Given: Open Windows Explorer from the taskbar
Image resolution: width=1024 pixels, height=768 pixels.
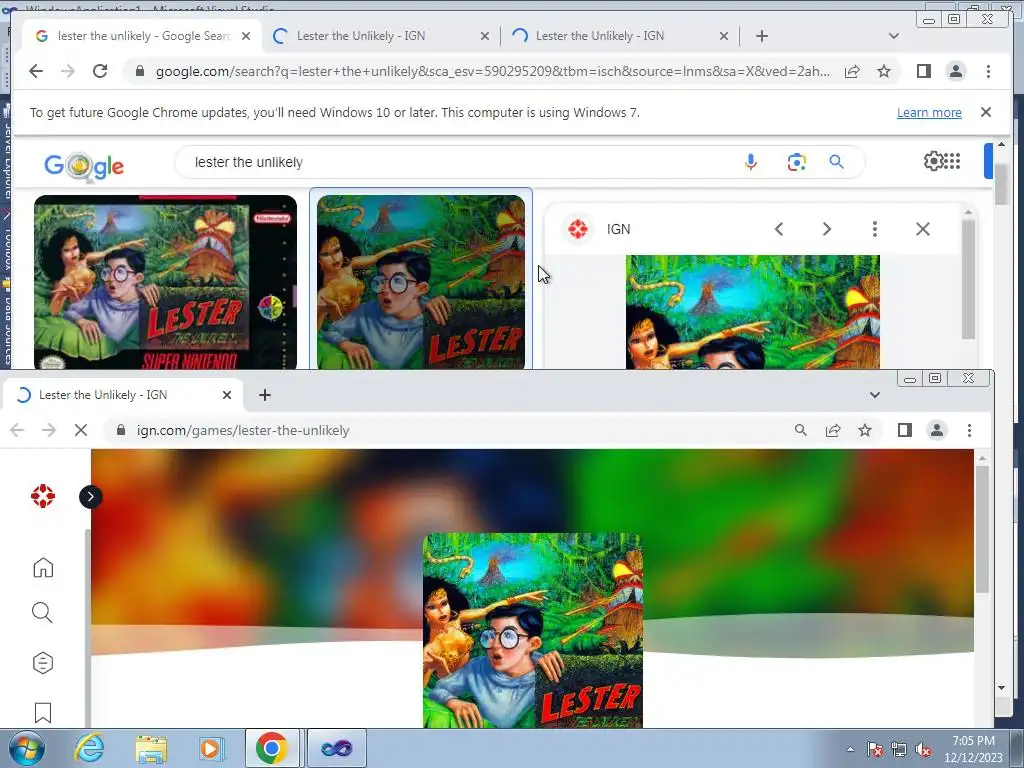Looking at the screenshot, I should [151, 748].
